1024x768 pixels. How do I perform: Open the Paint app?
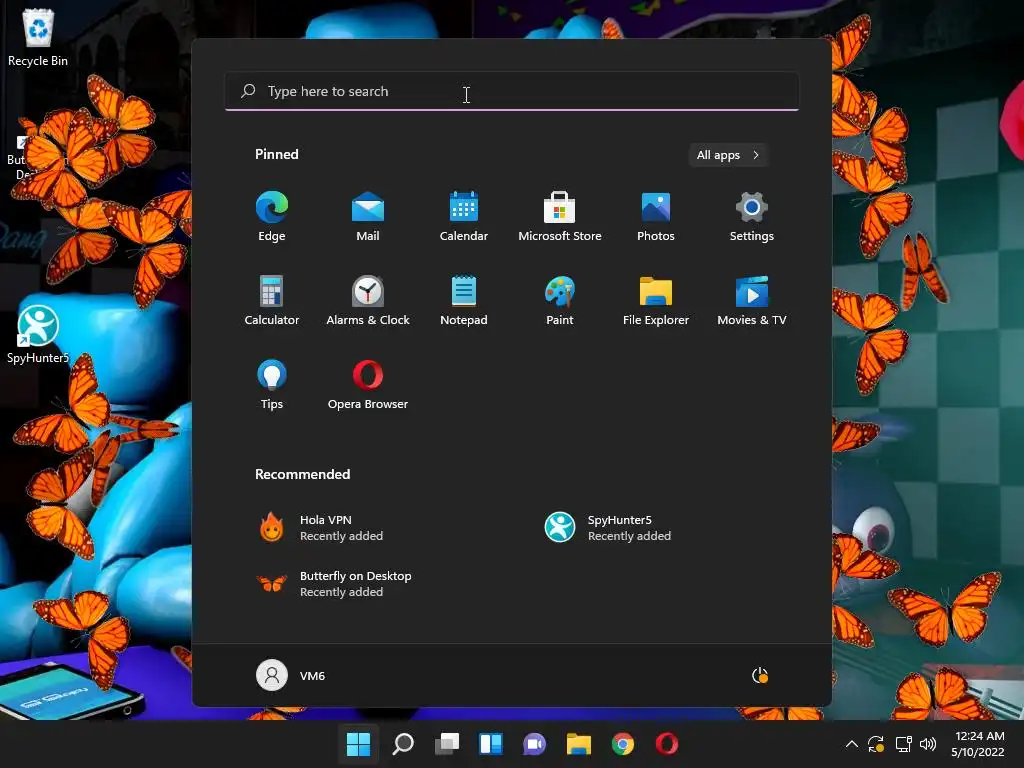click(560, 300)
